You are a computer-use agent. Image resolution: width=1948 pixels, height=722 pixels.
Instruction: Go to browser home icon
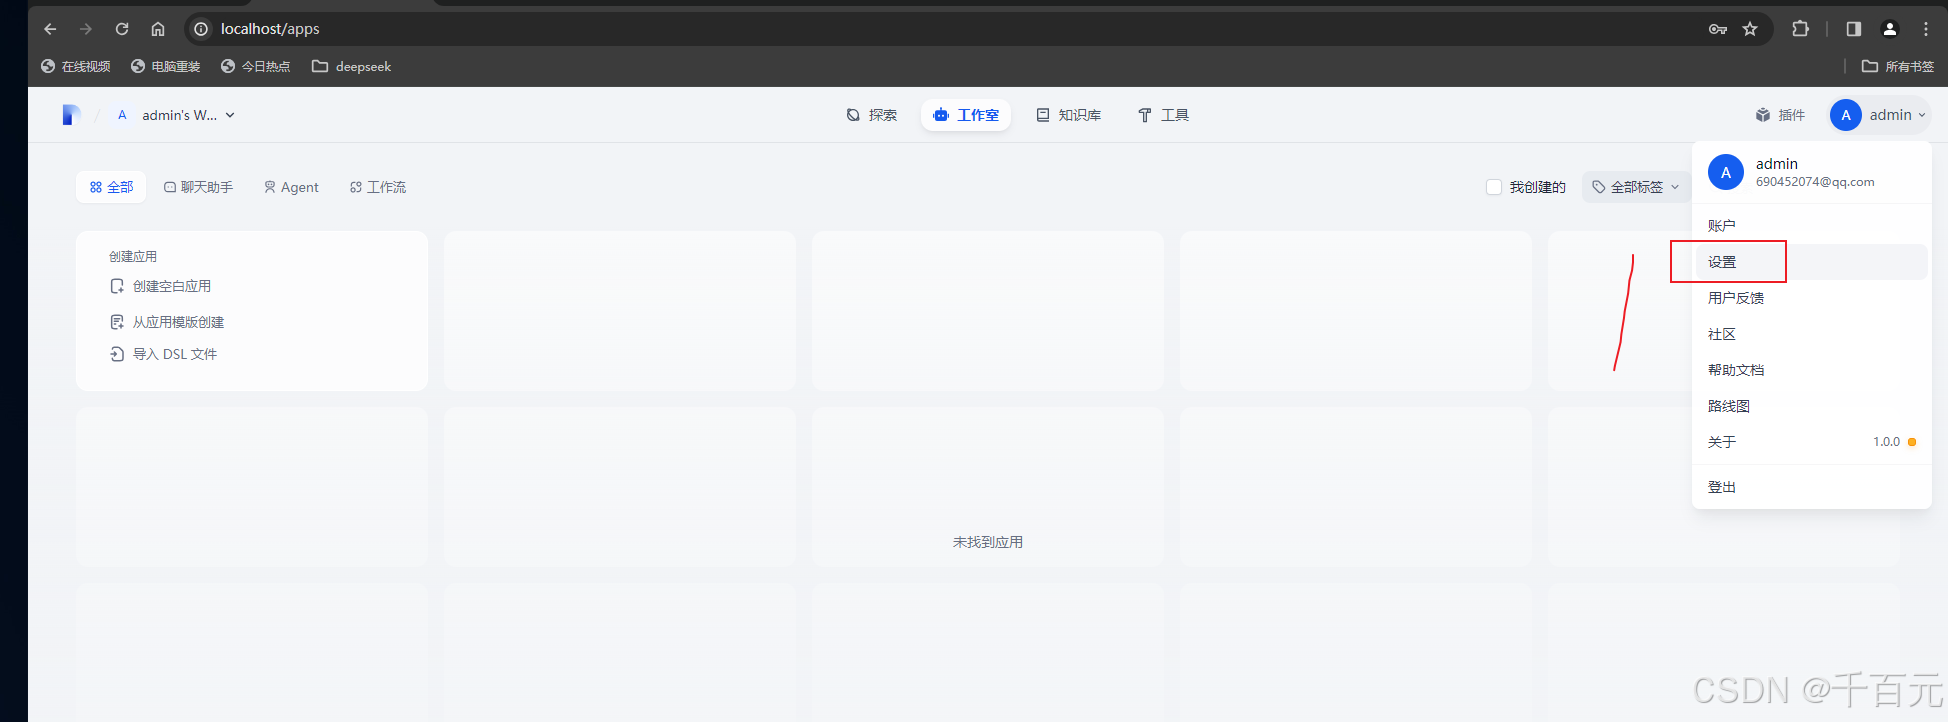pos(158,29)
